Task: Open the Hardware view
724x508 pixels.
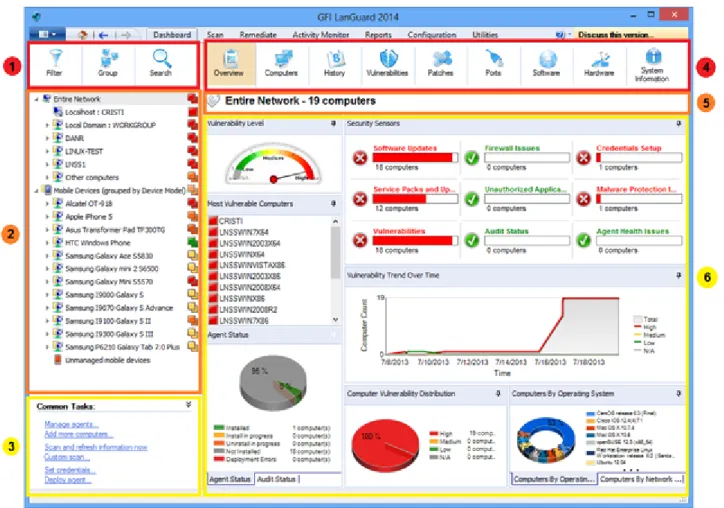Action: point(599,63)
